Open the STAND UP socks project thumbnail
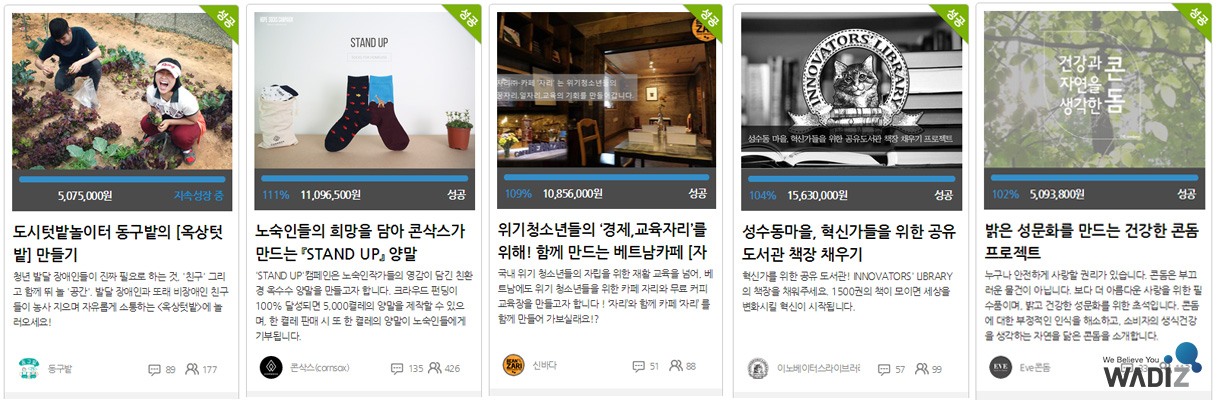Image resolution: width=1220 pixels, height=400 pixels. click(x=365, y=91)
